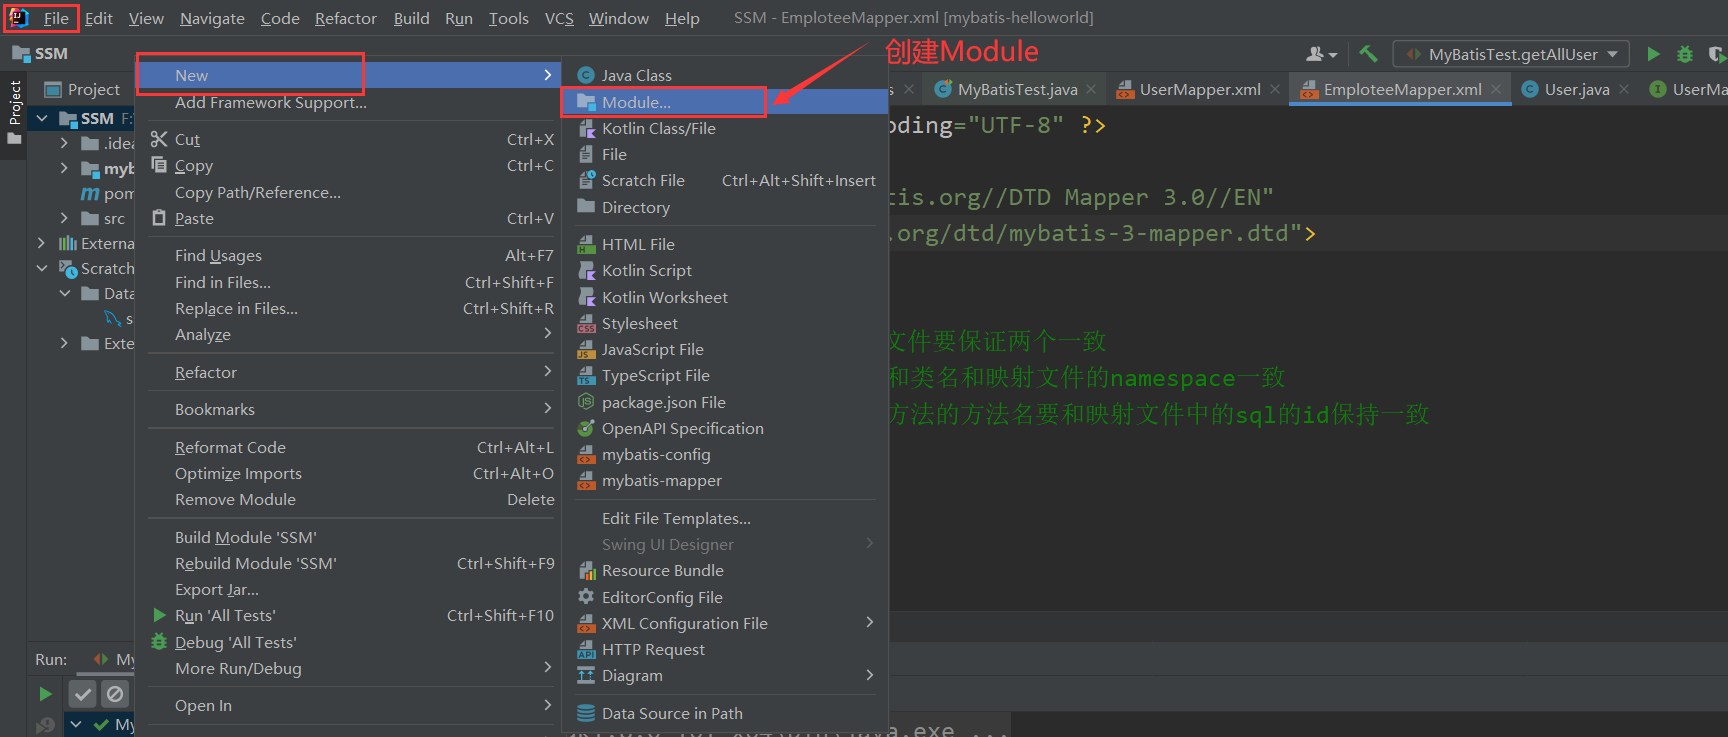Expand the External Libraries node

41,243
